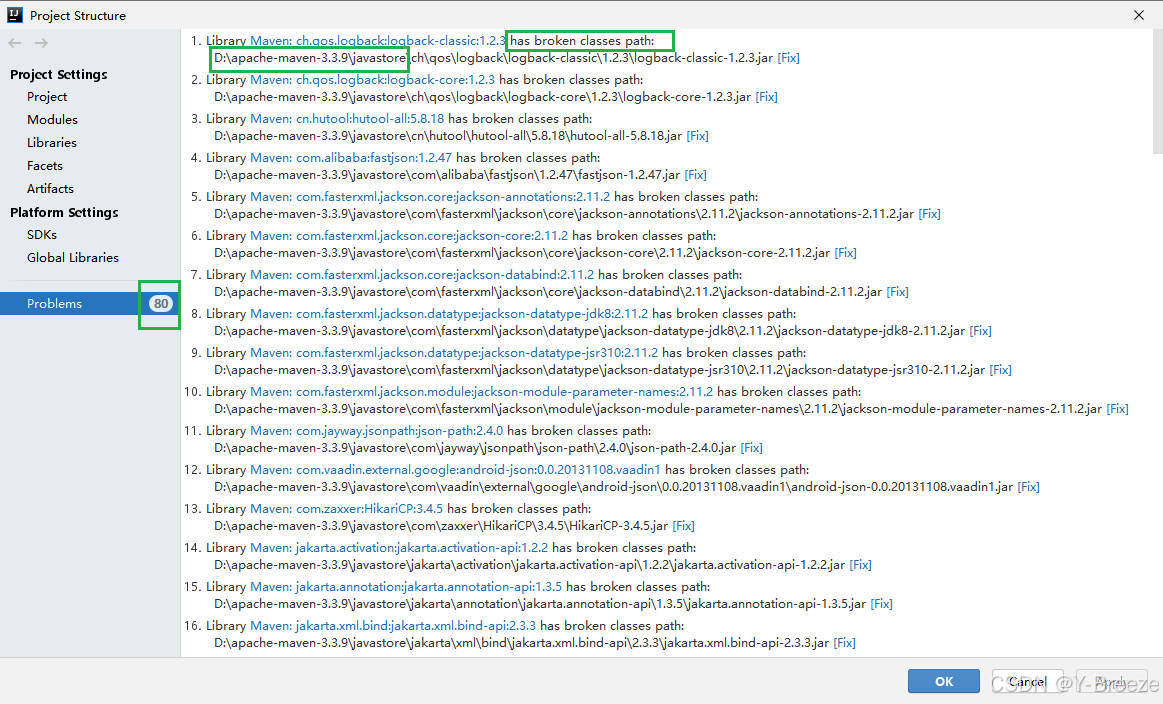The width and height of the screenshot is (1163, 704).
Task: Select the Modules settings entry
Action: point(51,119)
